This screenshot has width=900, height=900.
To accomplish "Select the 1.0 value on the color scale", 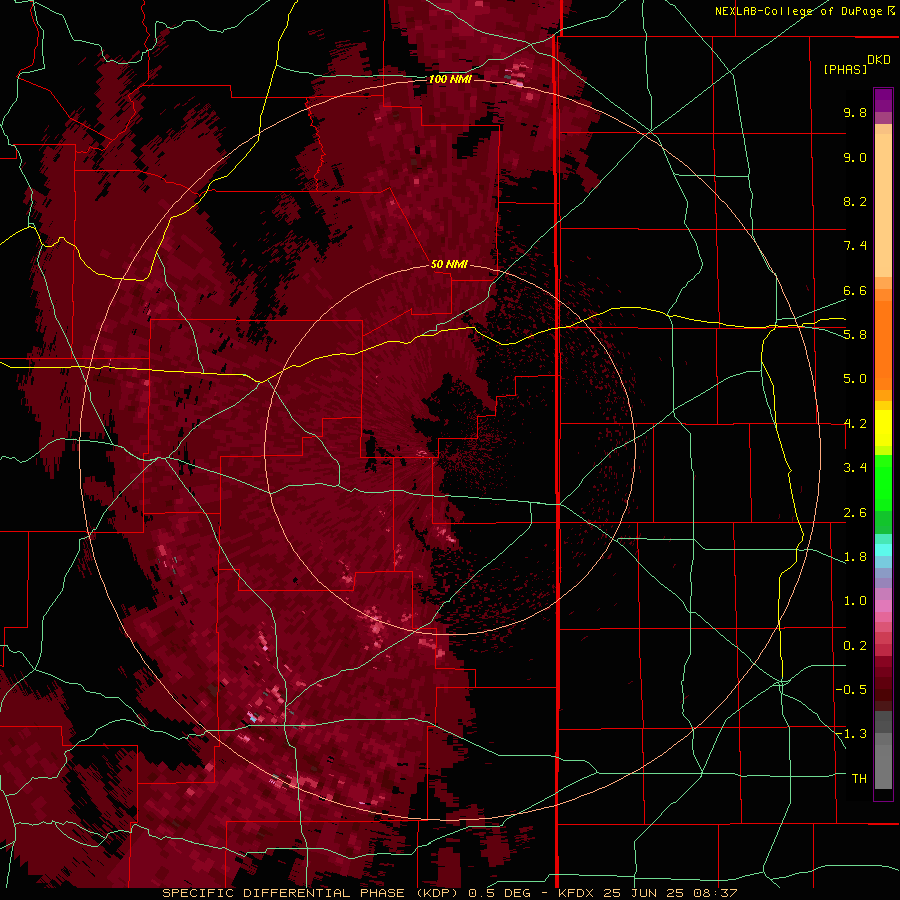I will [x=855, y=601].
